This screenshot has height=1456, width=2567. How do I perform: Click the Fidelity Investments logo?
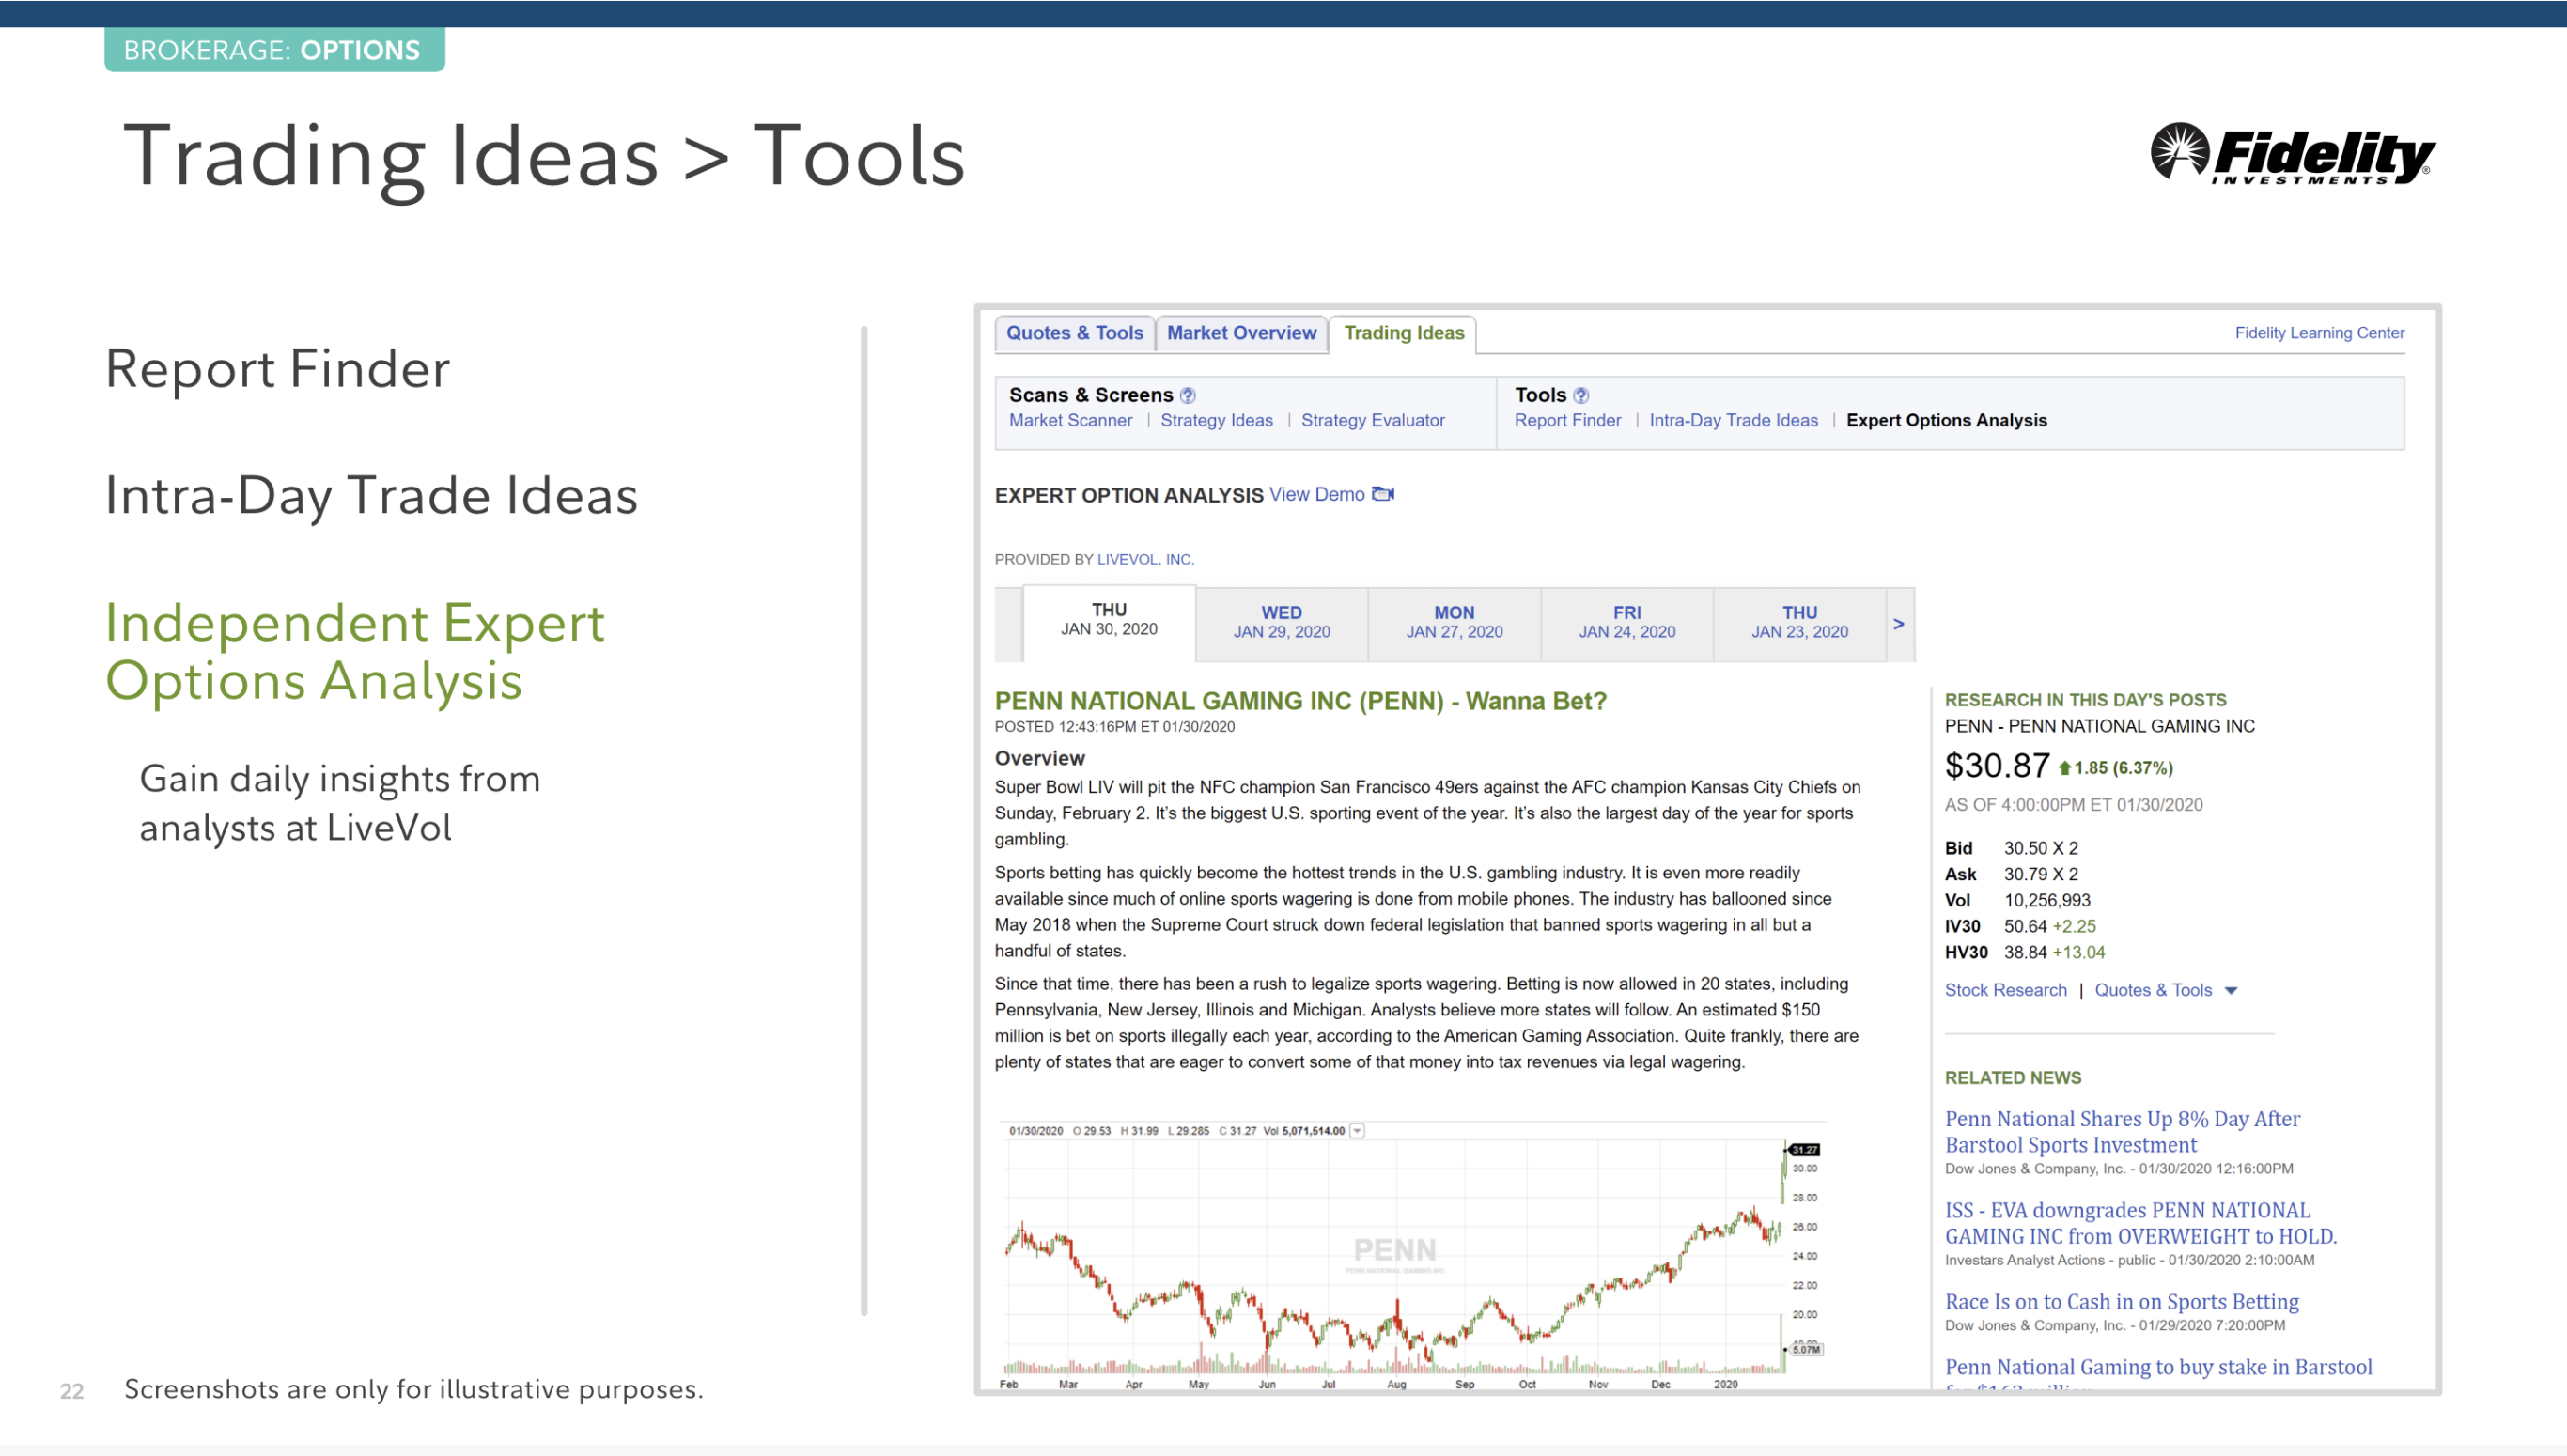pos(2292,154)
